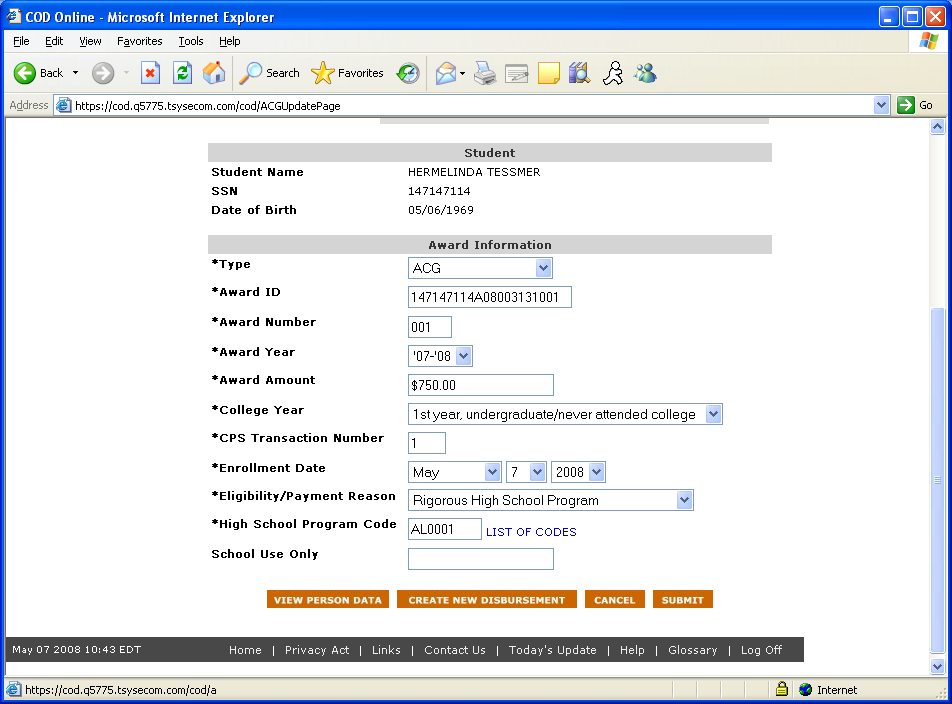Open the Today's Update footer link

pos(552,650)
